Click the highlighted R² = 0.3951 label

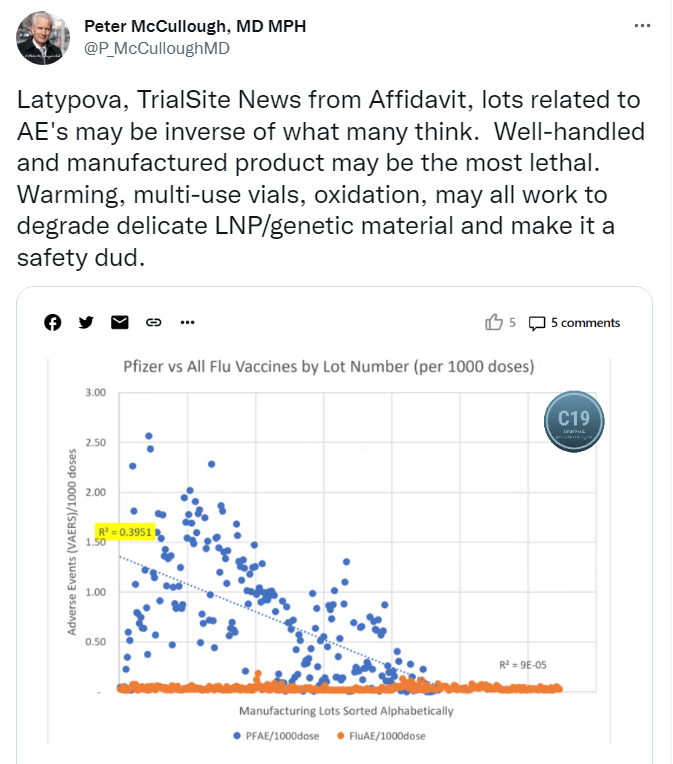124,531
